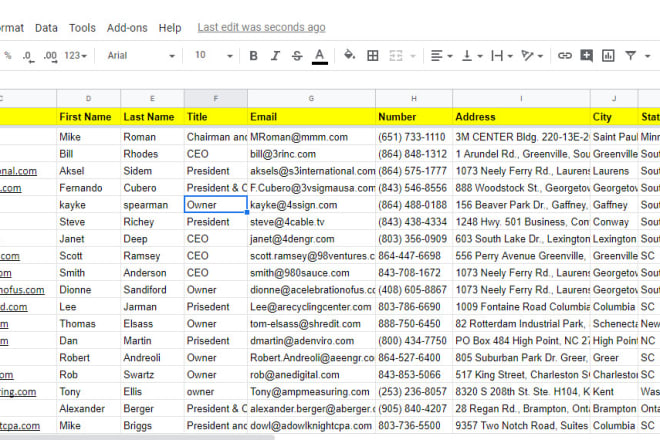Select the Kent city cell
Image resolution: width=660 pixels, height=440 pixels.
614,392
